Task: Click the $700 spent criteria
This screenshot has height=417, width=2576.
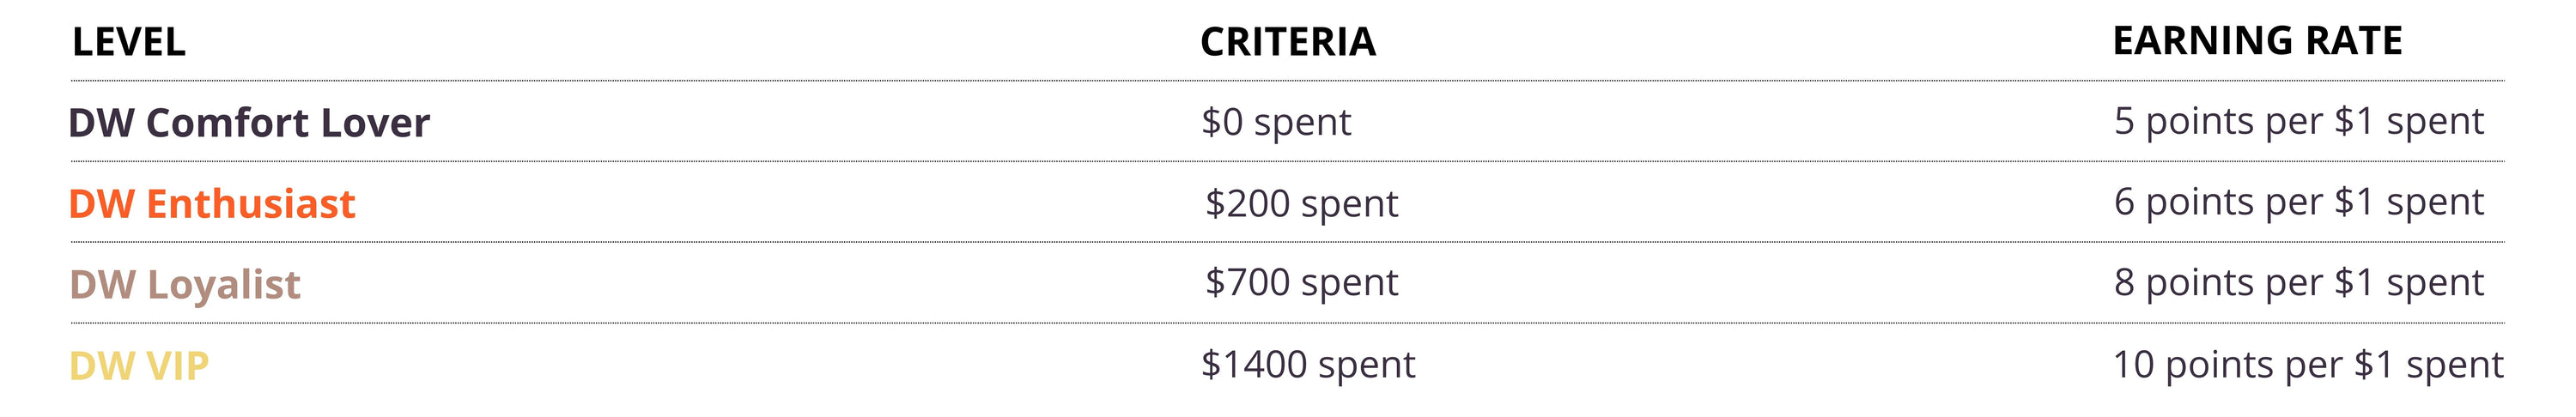Action: [x=1301, y=283]
